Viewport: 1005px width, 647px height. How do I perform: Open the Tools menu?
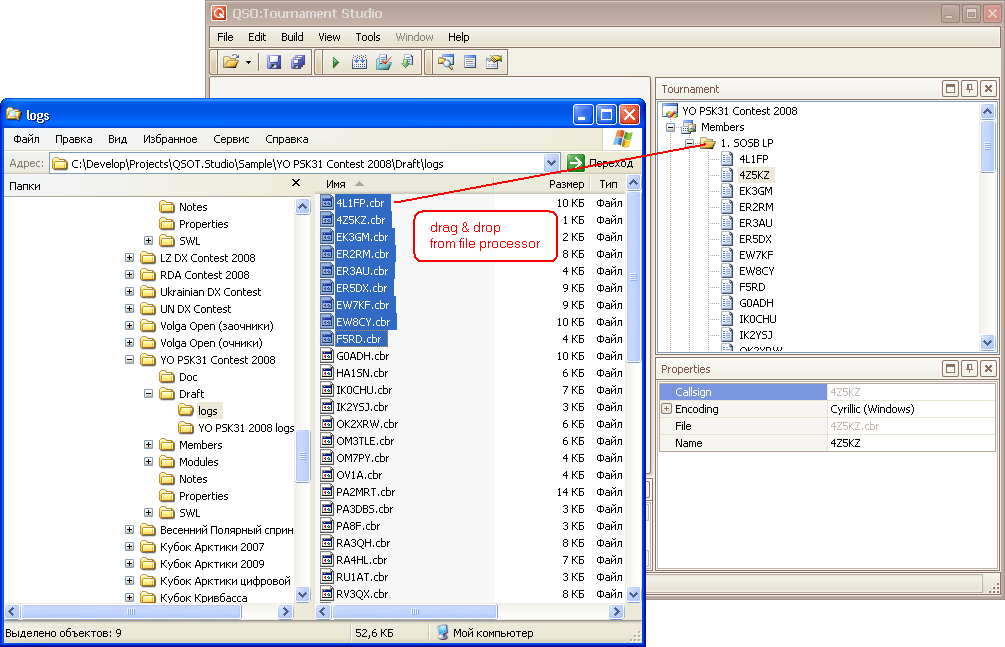(368, 37)
